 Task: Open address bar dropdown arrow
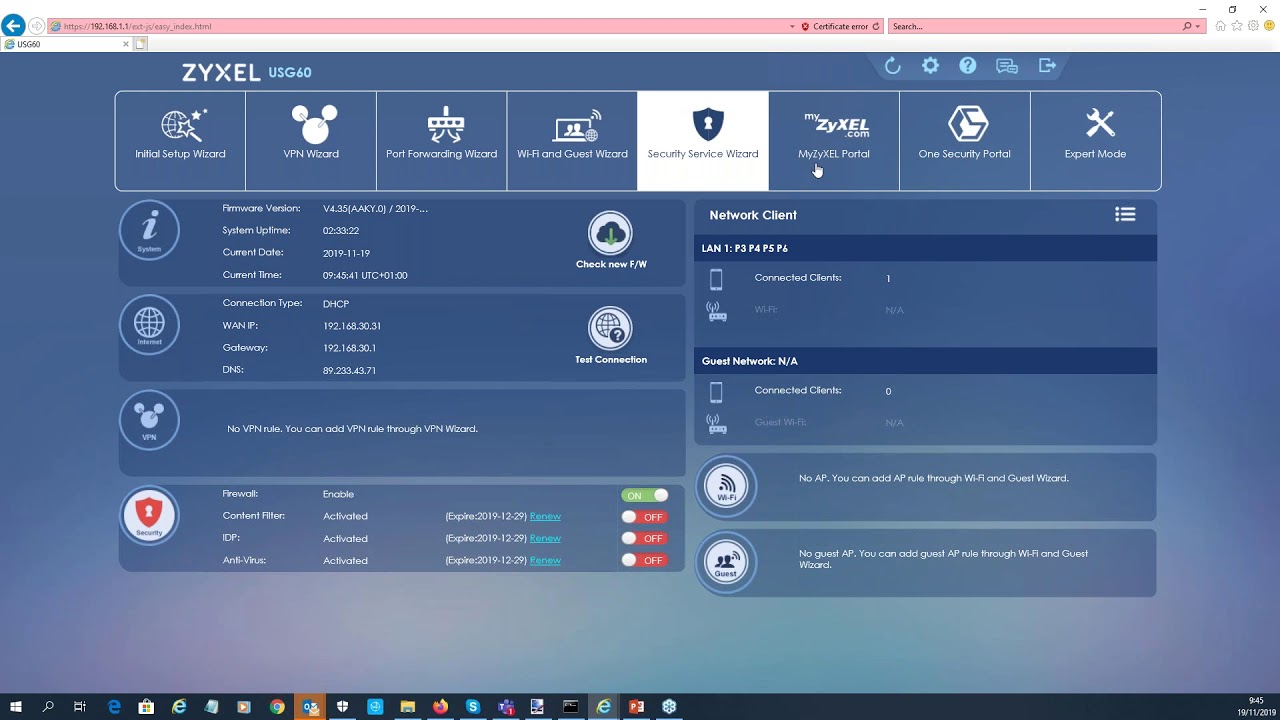(792, 26)
